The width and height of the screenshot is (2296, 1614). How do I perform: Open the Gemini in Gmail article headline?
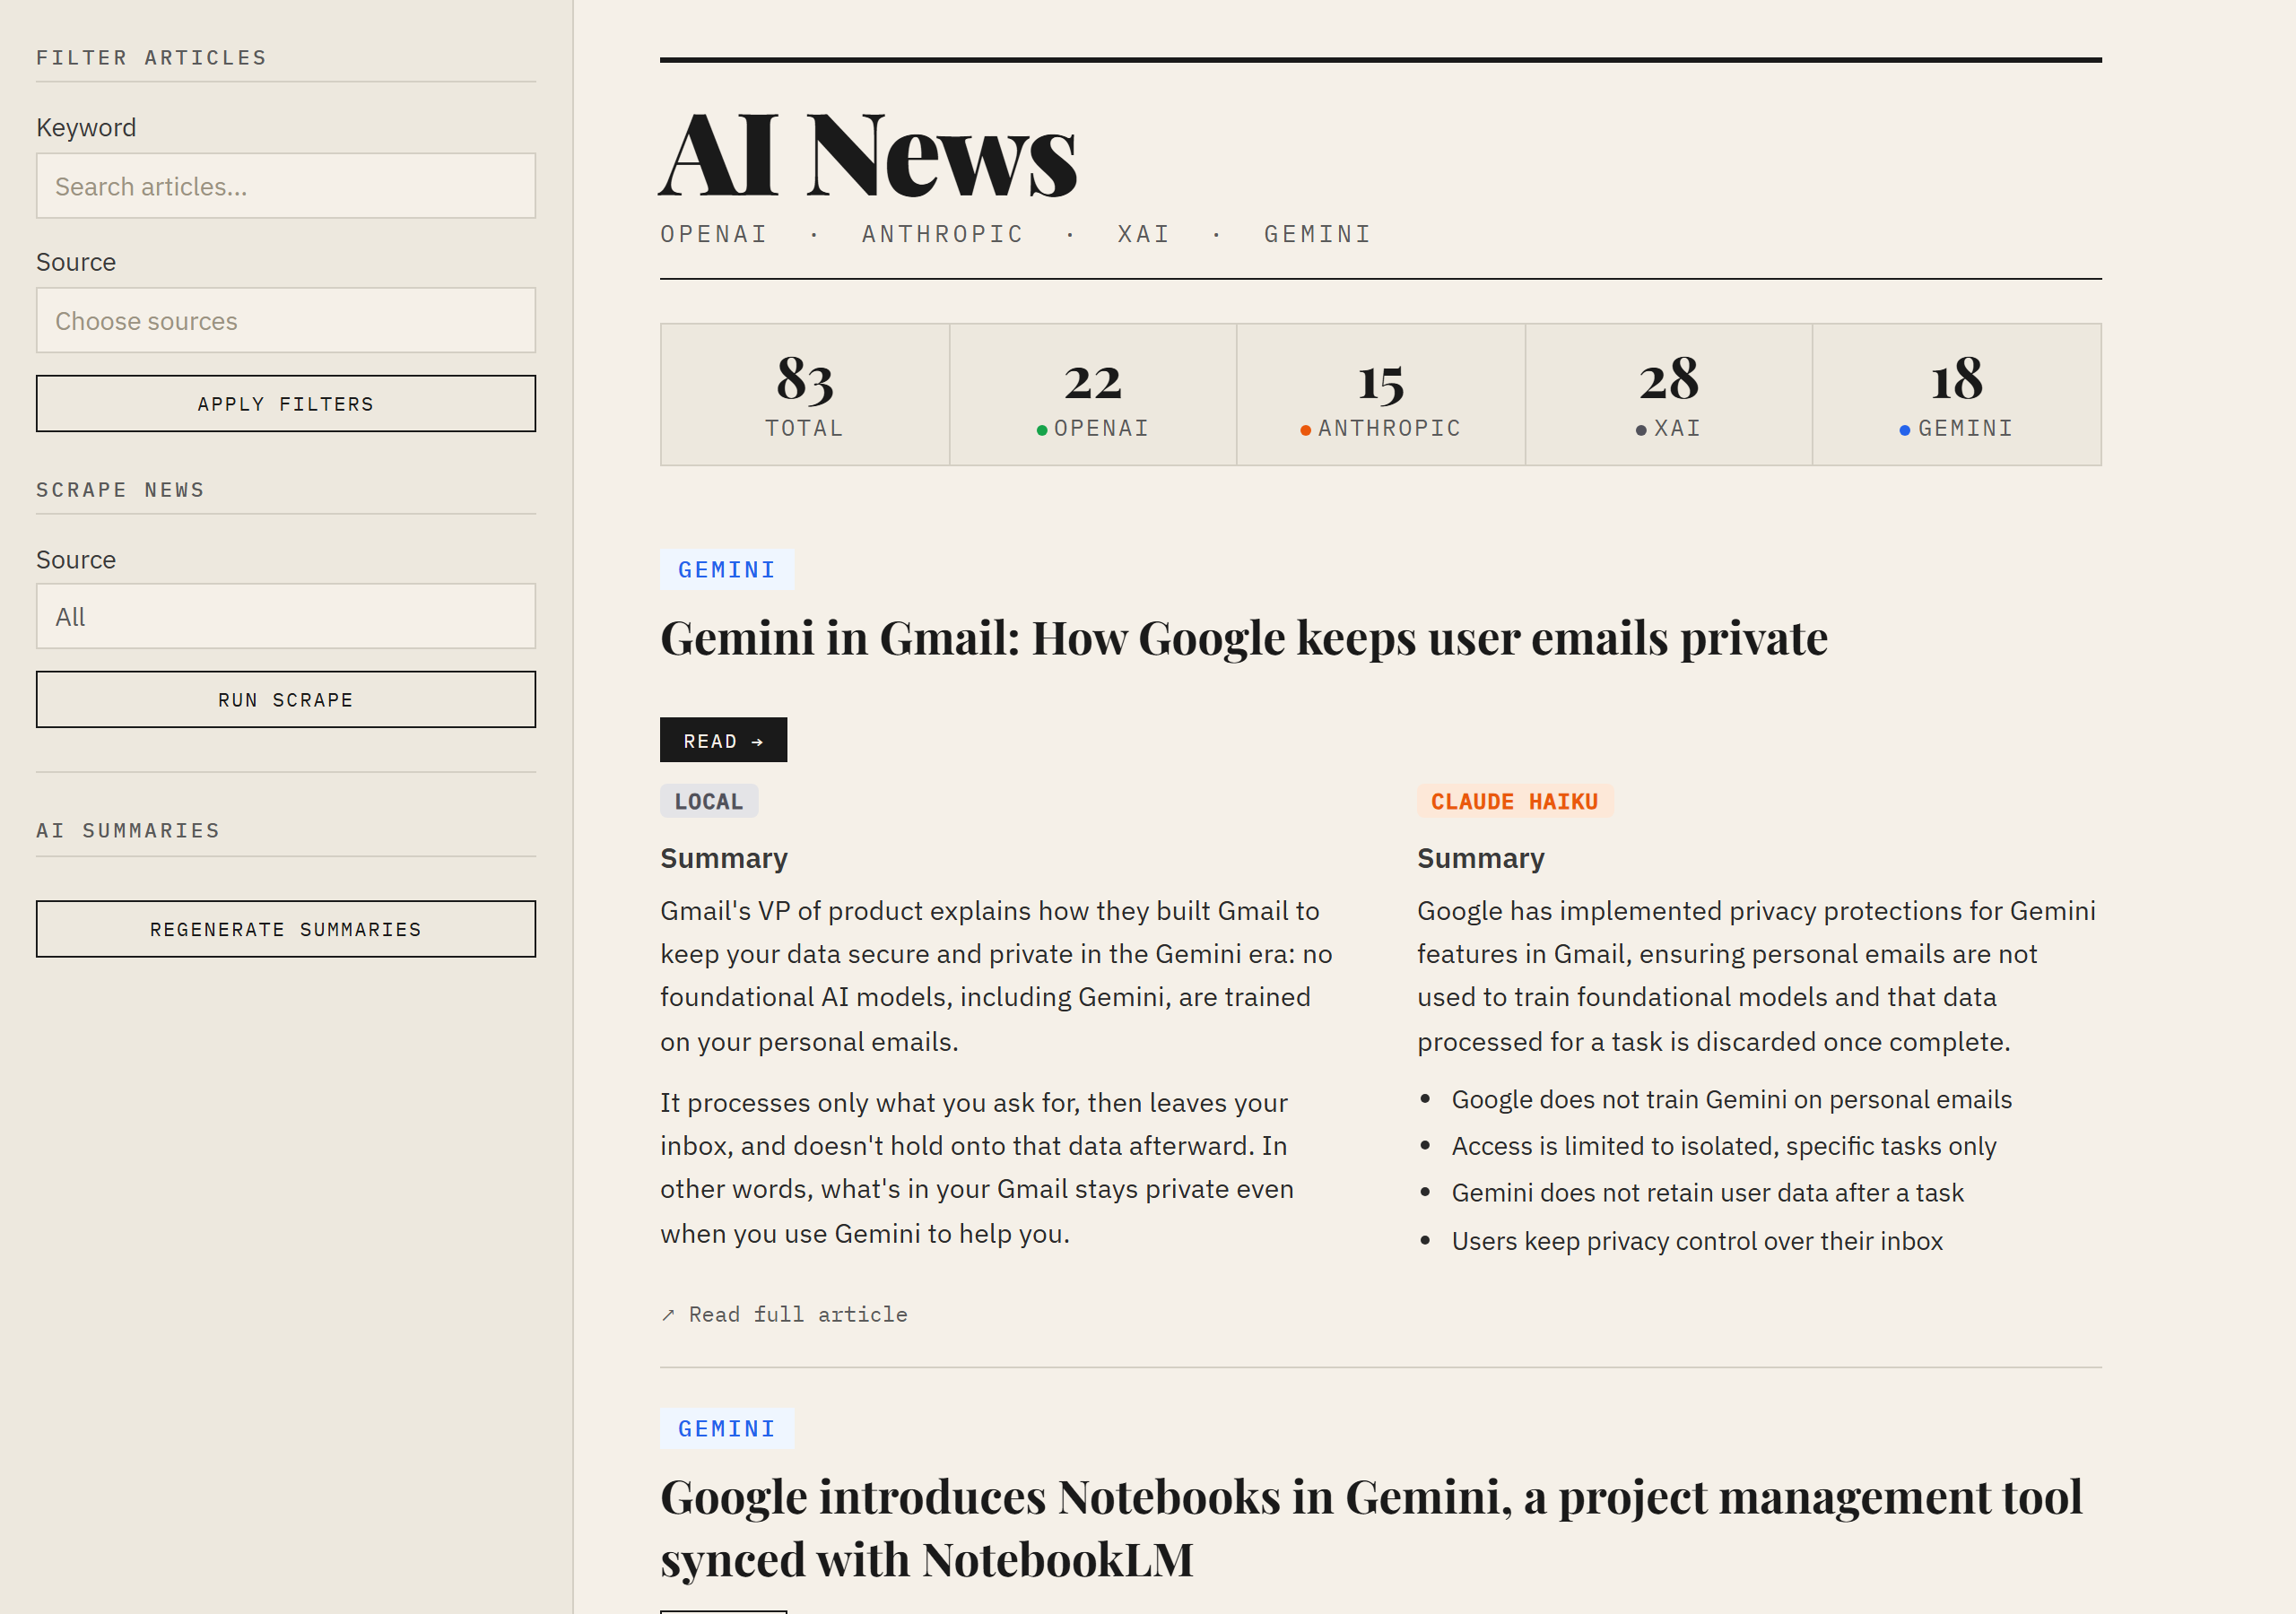coord(1244,638)
